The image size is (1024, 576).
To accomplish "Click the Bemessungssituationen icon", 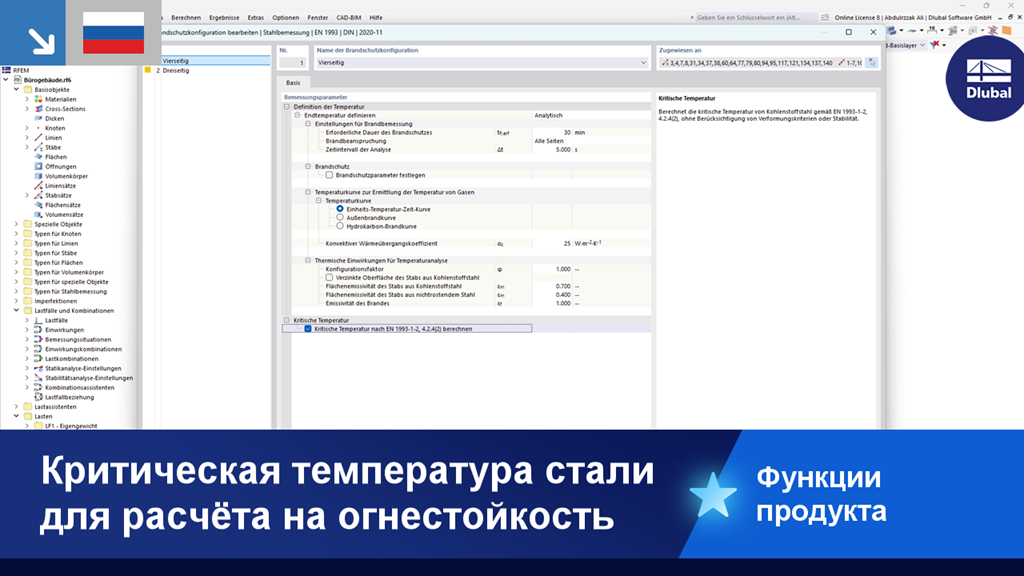I will click(39, 340).
